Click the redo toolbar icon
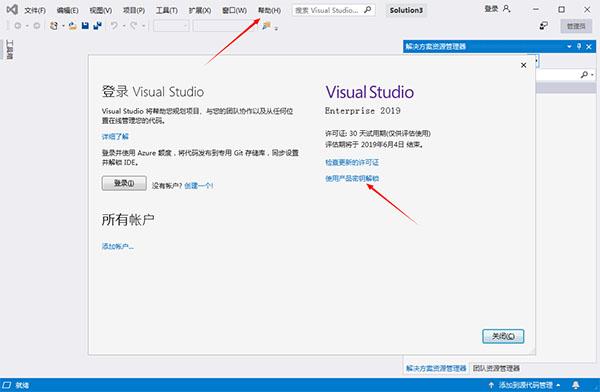Viewport: 600px width, 392px height. (134, 26)
